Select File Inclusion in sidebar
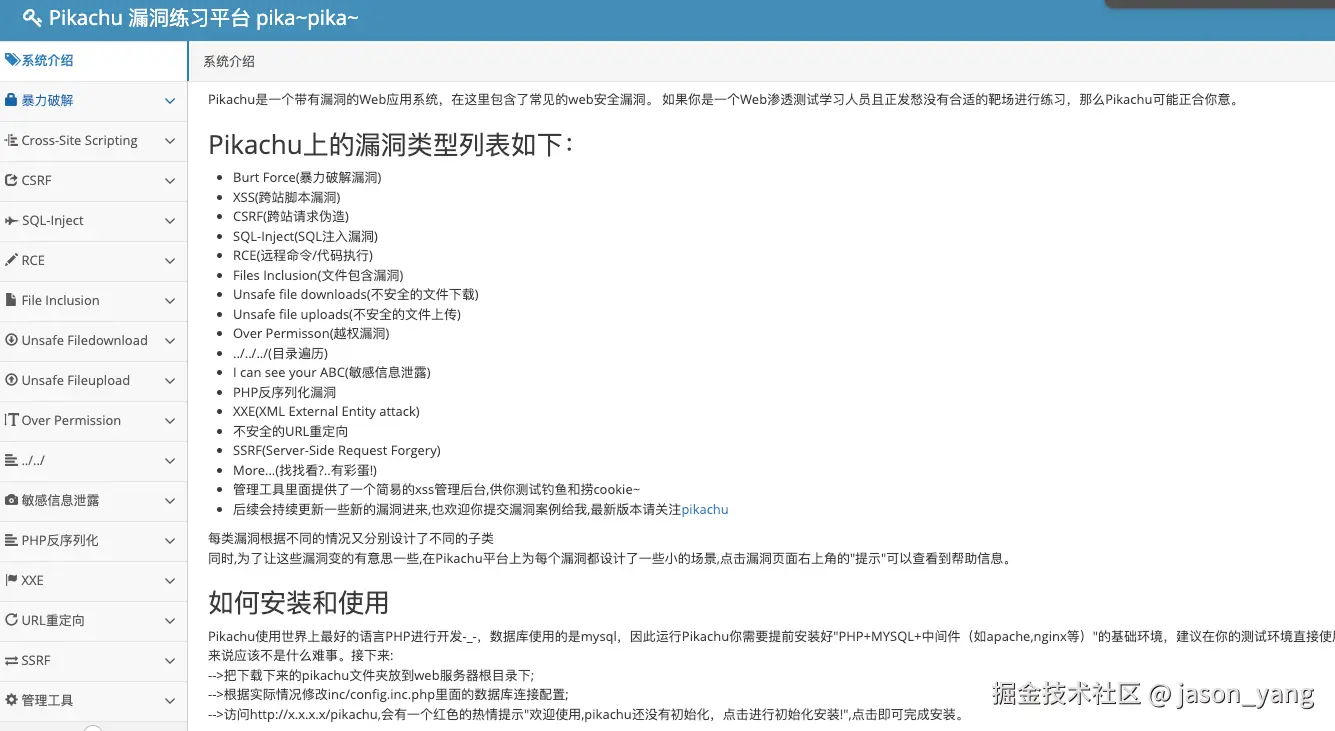Viewport: 1335px width, 731px height. (x=93, y=300)
